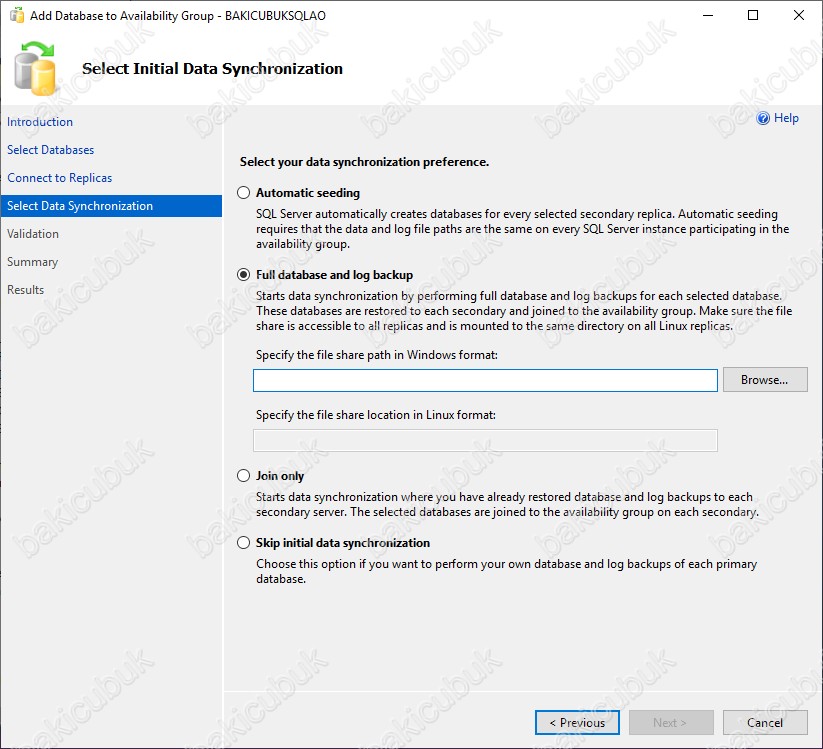This screenshot has width=823, height=749.
Task: Select the Select Data Synchronization step
Action: click(111, 206)
